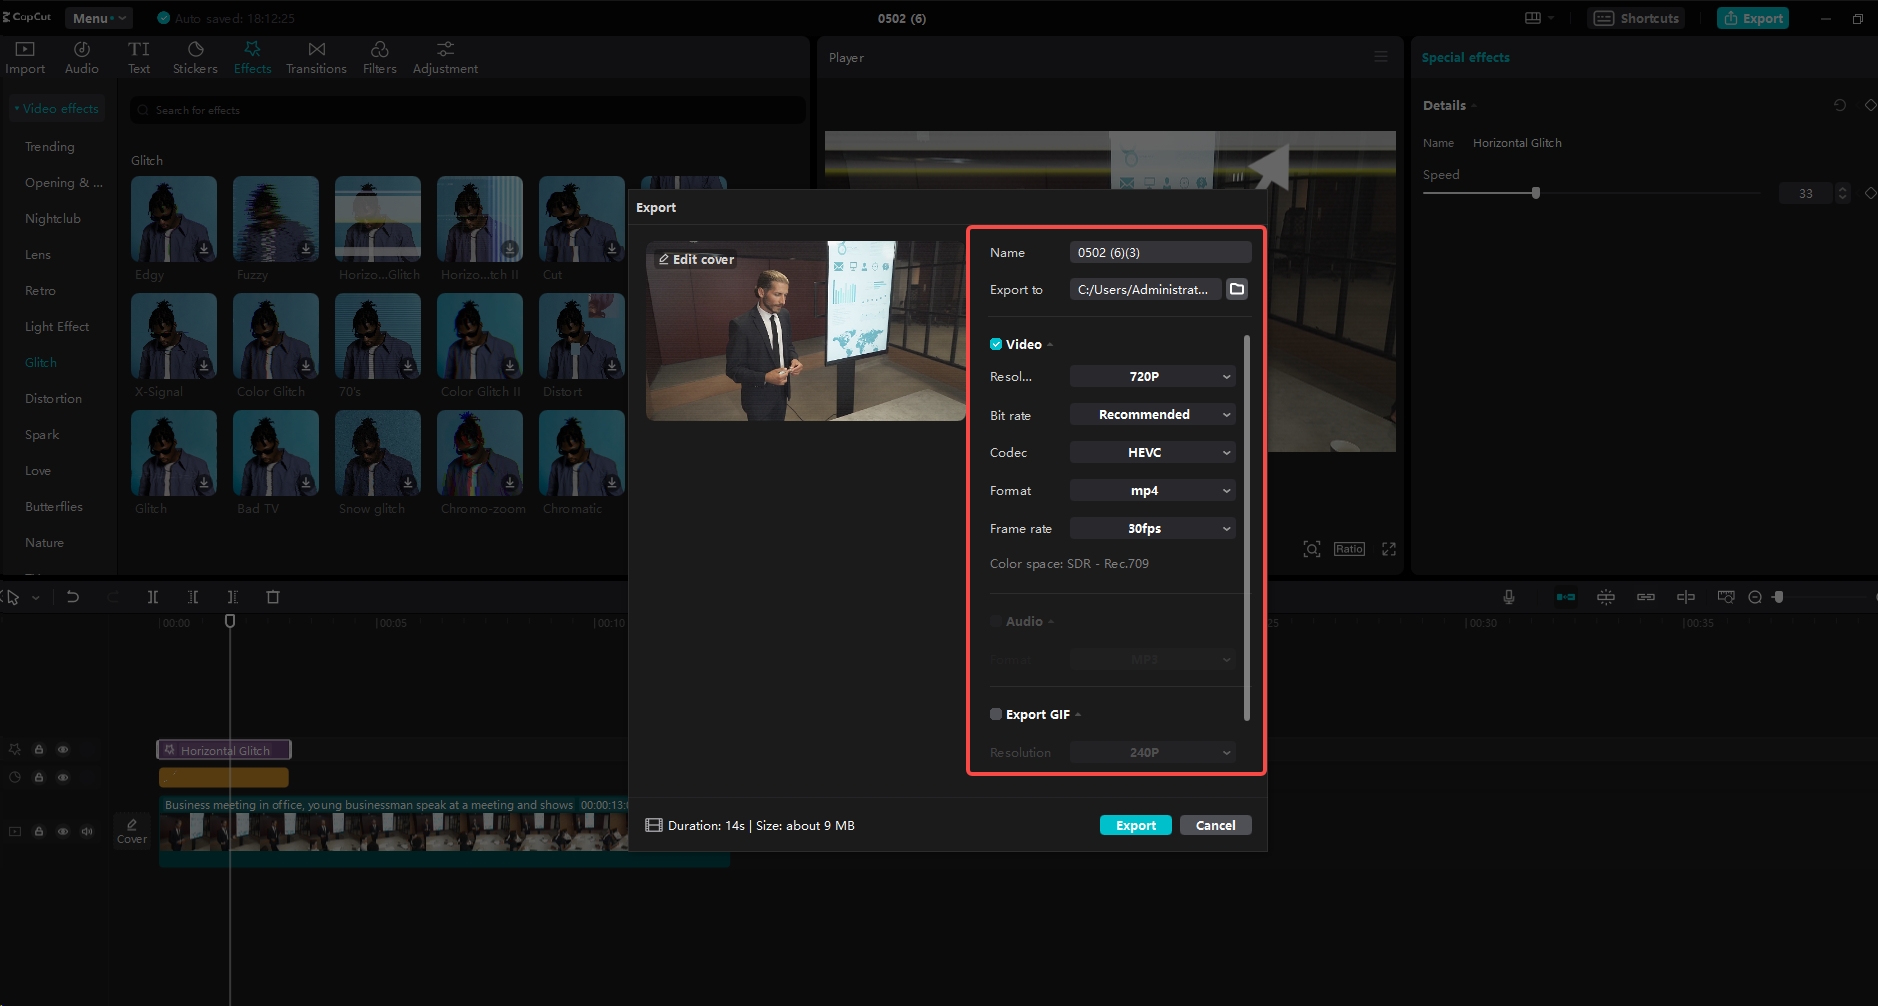Switch to the Transitions tab
Image resolution: width=1878 pixels, height=1006 pixels.
pyautogui.click(x=315, y=56)
